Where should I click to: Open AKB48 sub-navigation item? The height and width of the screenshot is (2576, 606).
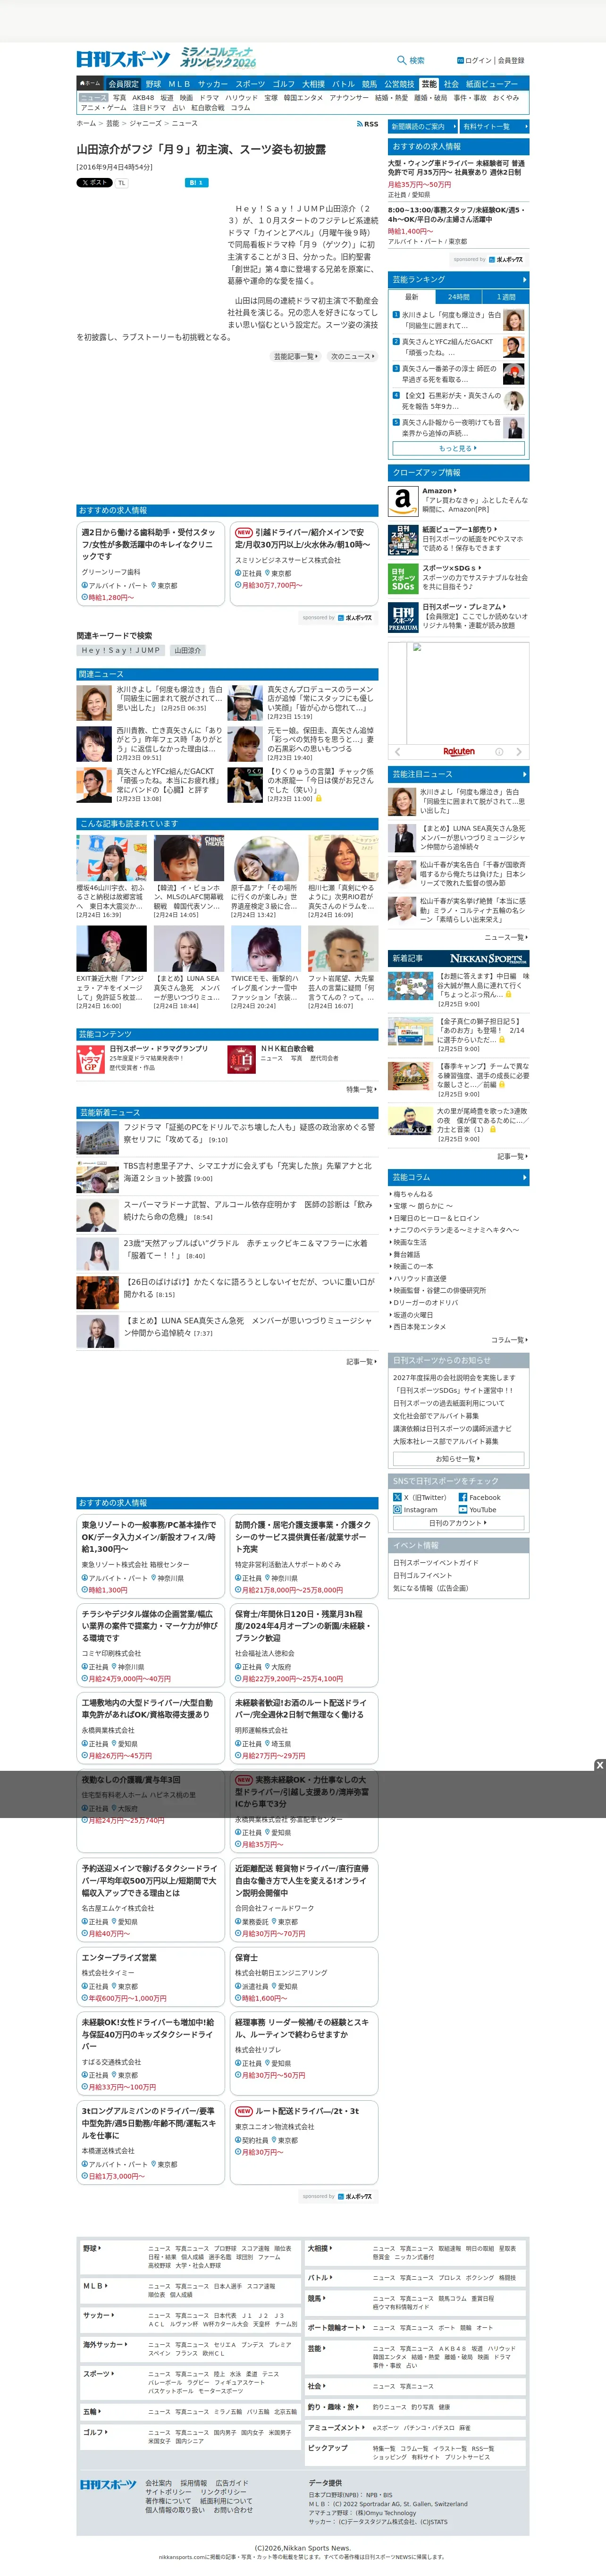143,98
